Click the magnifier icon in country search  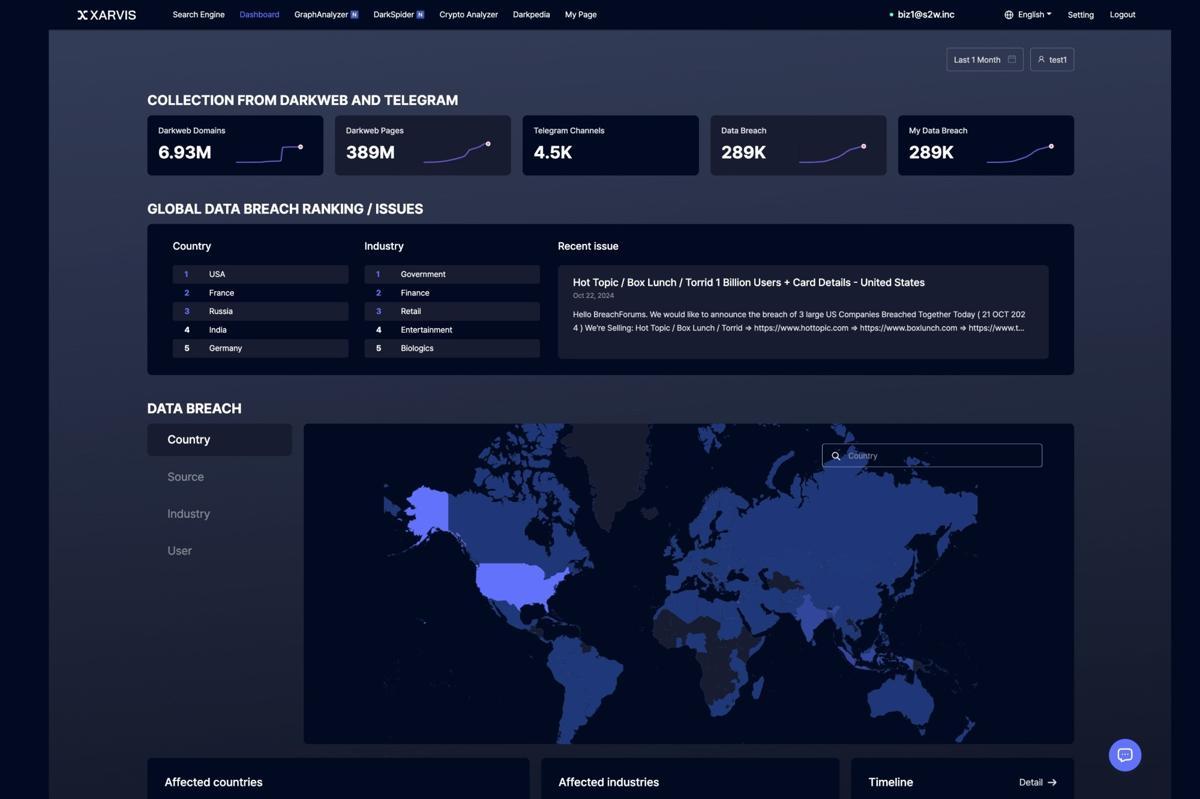836,456
